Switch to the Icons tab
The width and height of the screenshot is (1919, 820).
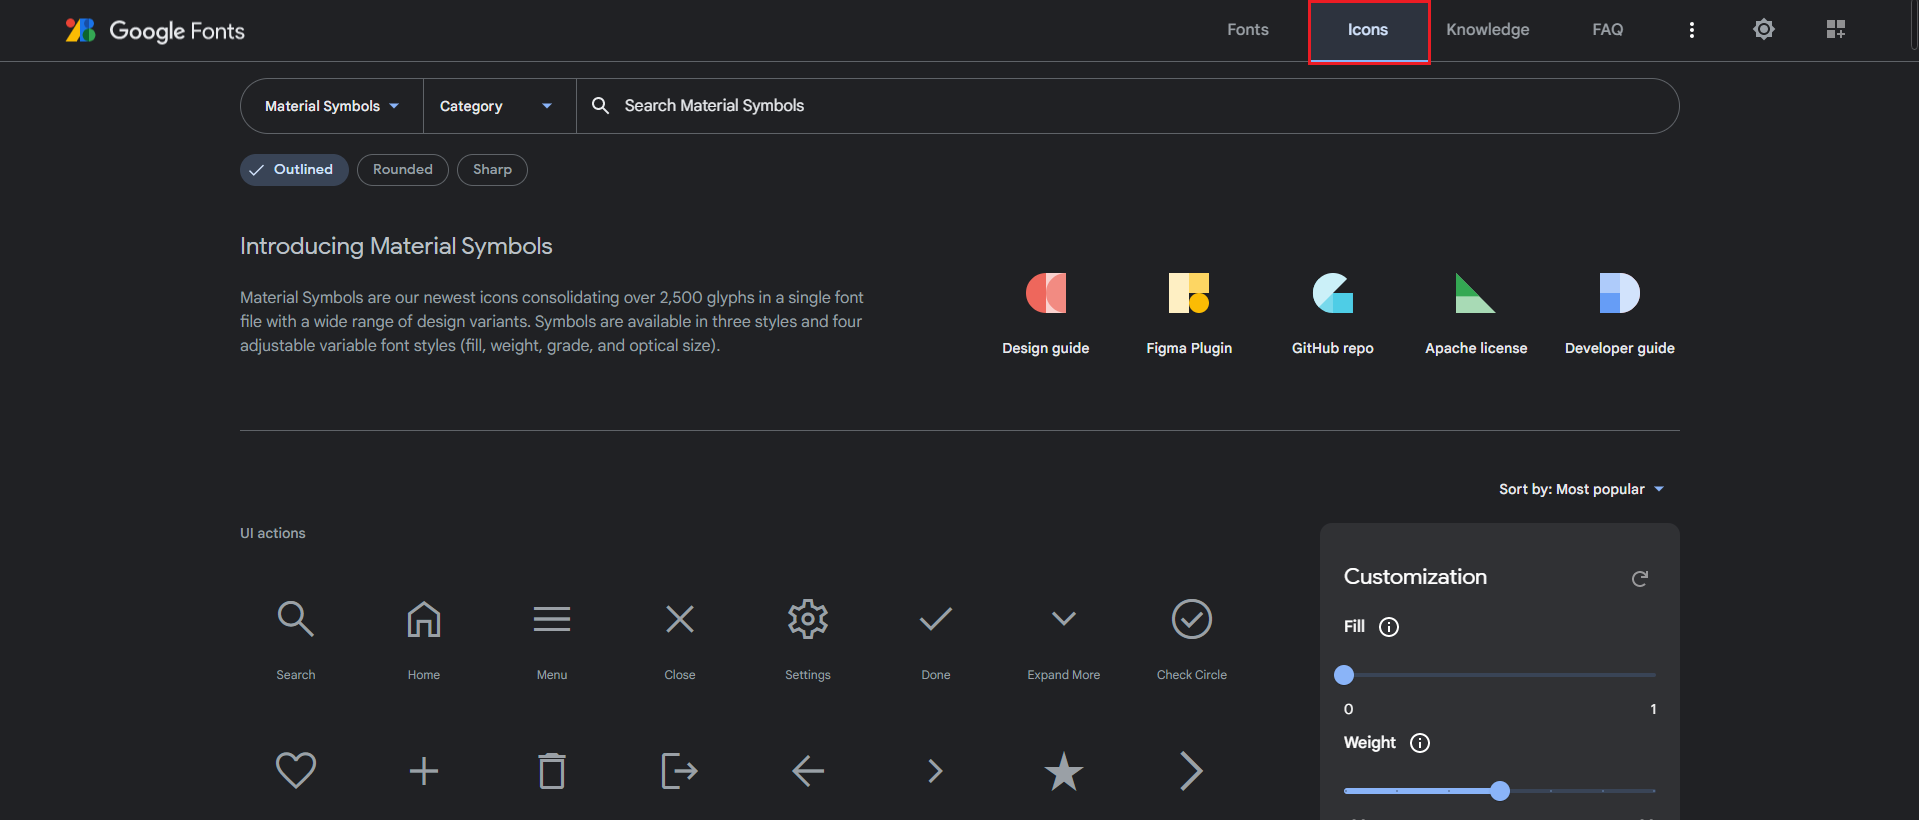[x=1368, y=31]
